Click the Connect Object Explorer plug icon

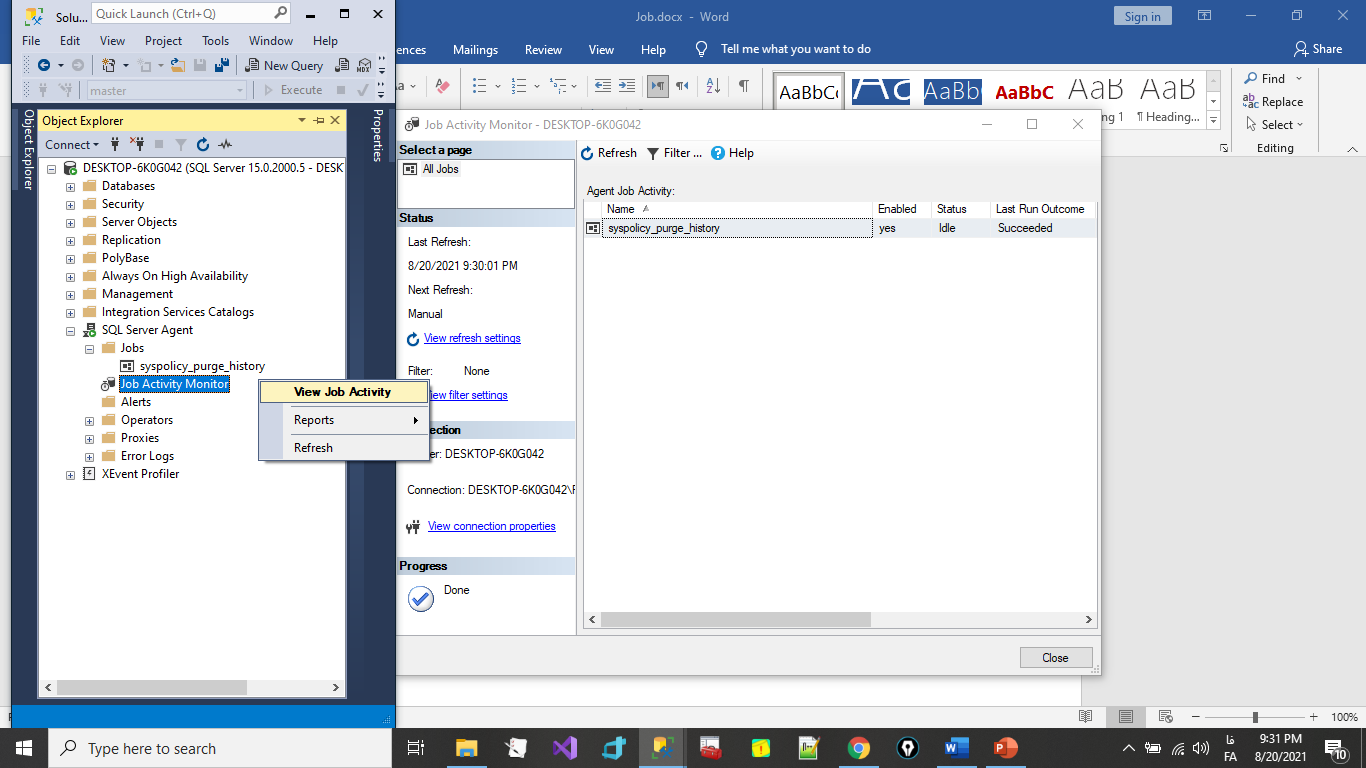[116, 144]
